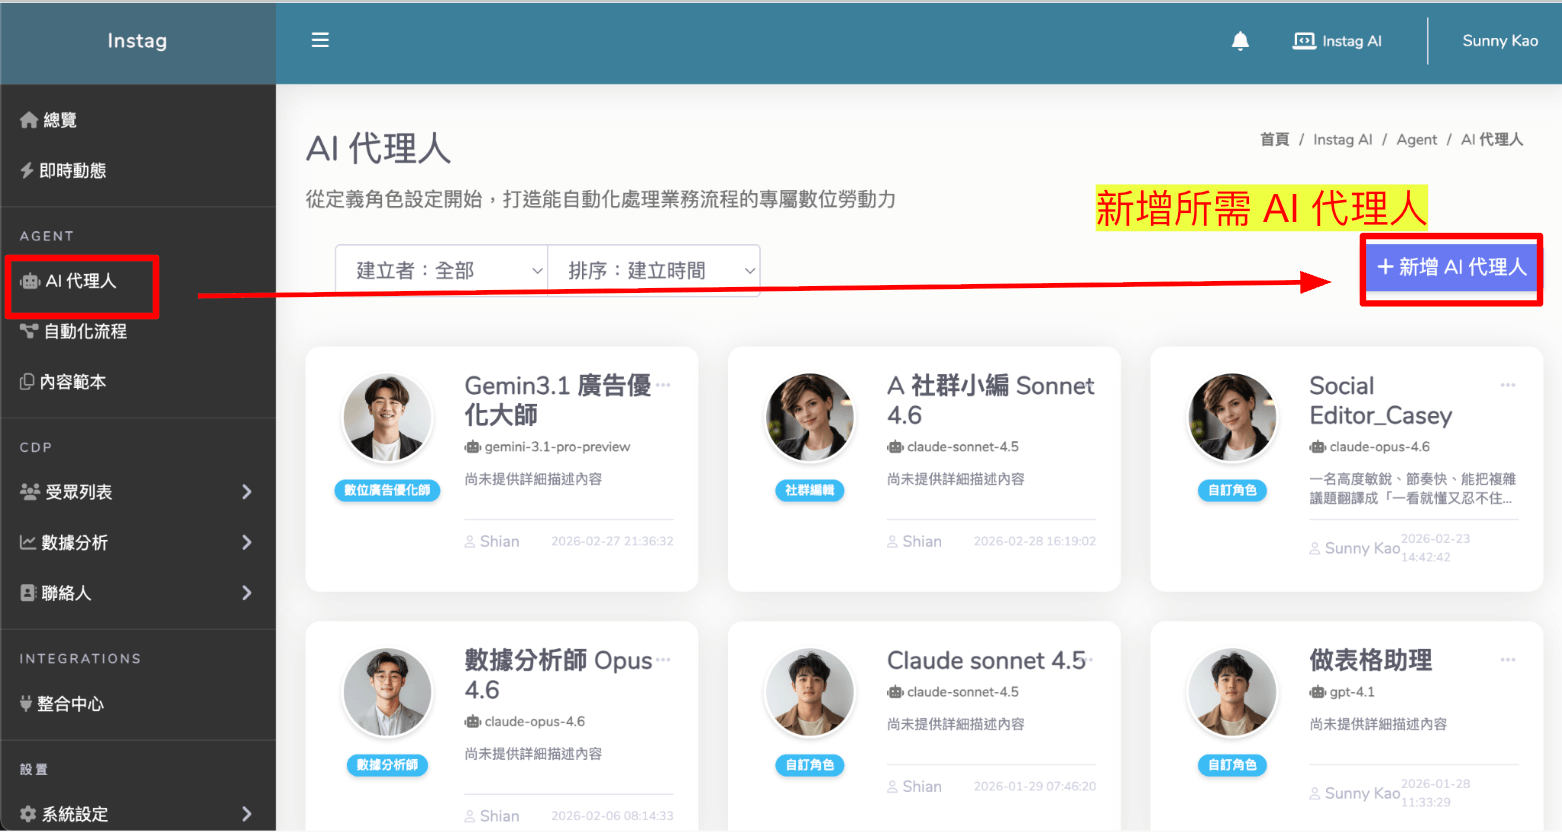Select 自動化流程 in the sidebar

click(x=85, y=332)
